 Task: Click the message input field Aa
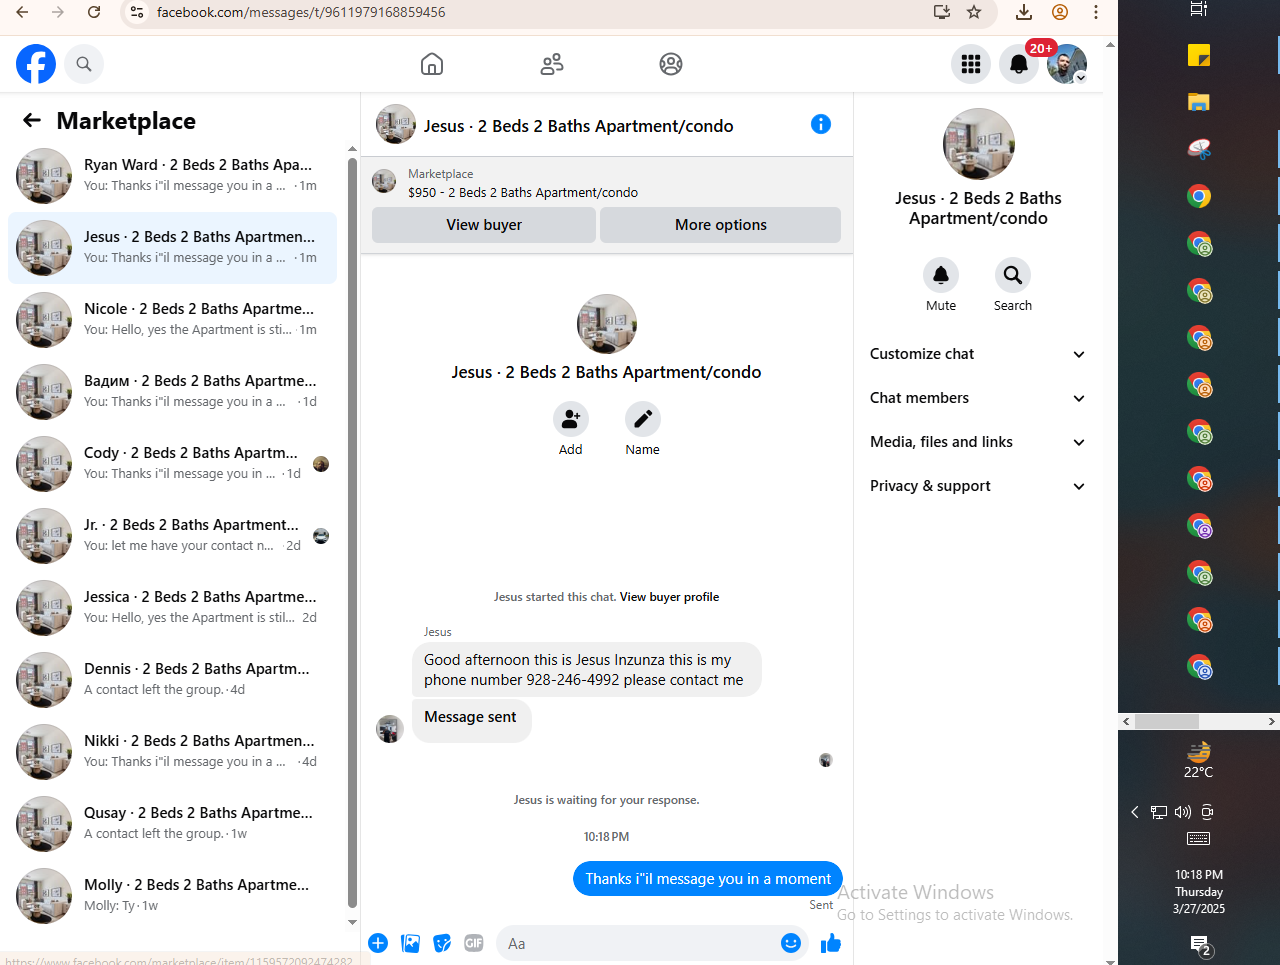(640, 943)
